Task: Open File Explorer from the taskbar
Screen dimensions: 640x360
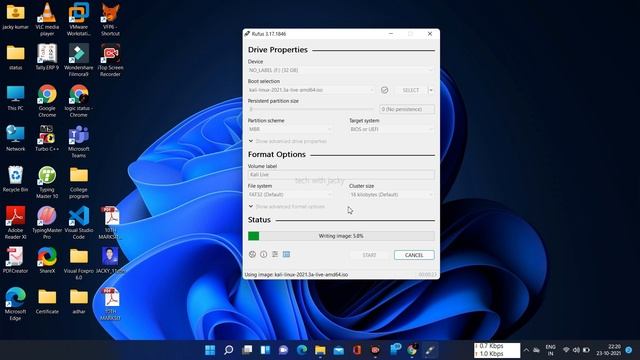Action: [320, 350]
